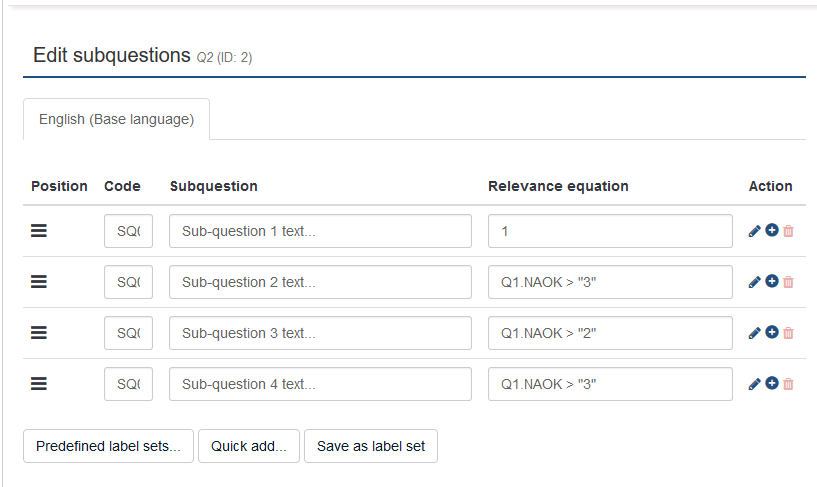Click drag handle of the first subquestion row
Screen dimensions: 817x487
(x=39, y=231)
